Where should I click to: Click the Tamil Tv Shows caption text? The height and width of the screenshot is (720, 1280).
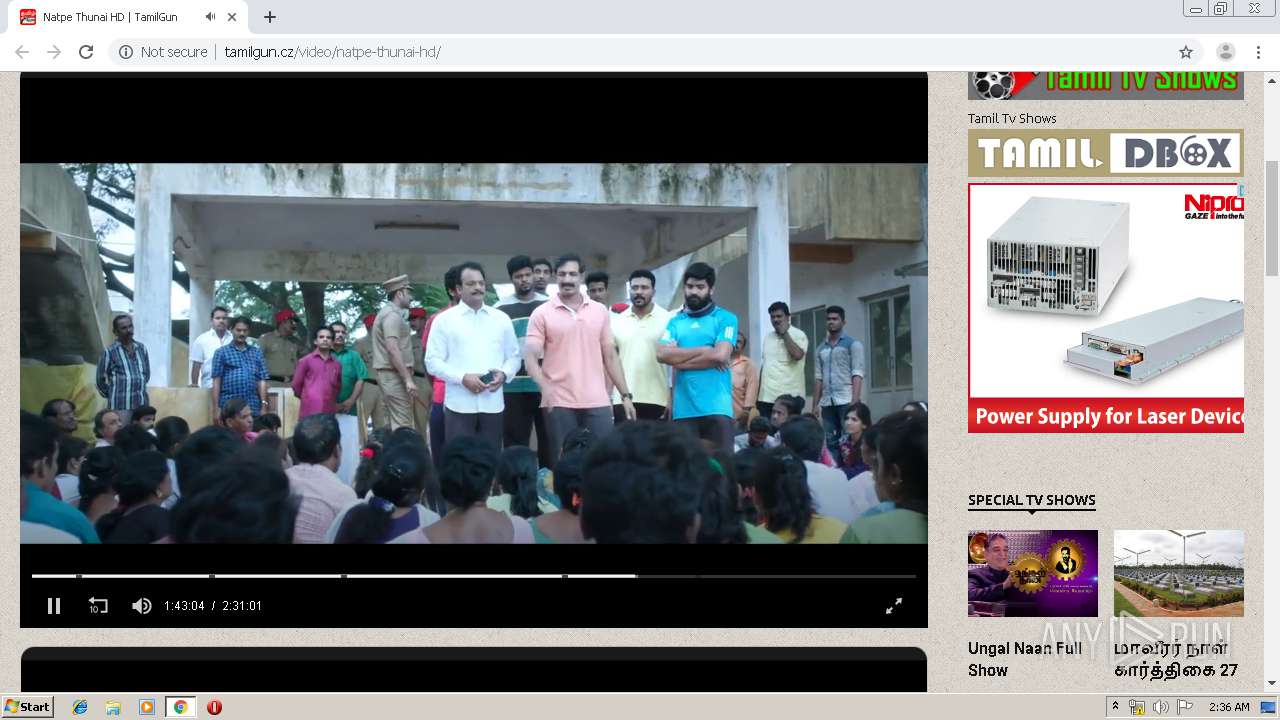[1012, 118]
